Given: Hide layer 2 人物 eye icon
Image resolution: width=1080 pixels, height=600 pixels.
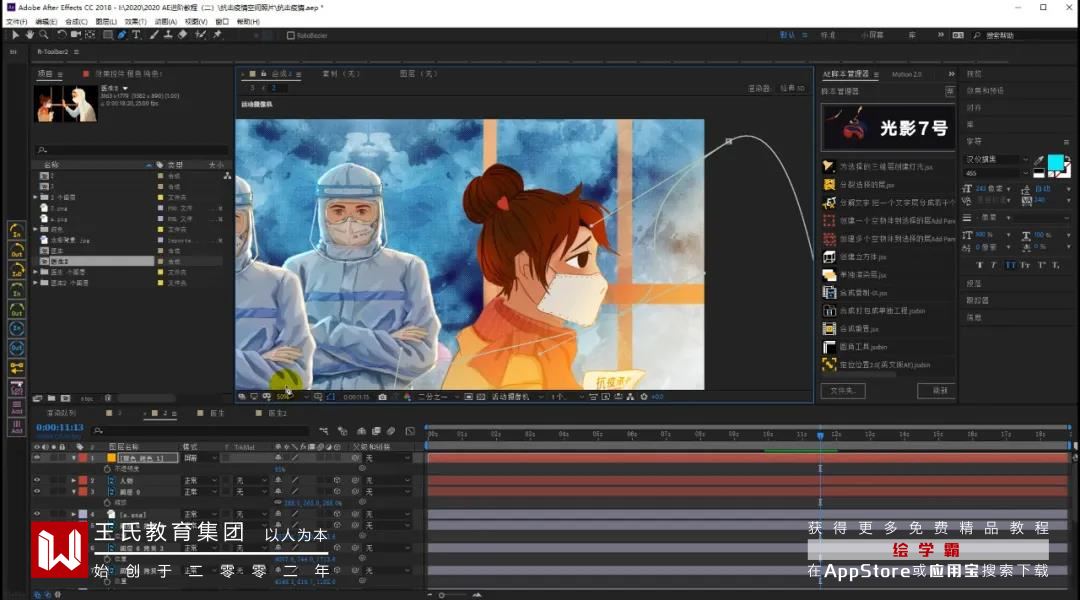Looking at the screenshot, I should [x=37, y=480].
